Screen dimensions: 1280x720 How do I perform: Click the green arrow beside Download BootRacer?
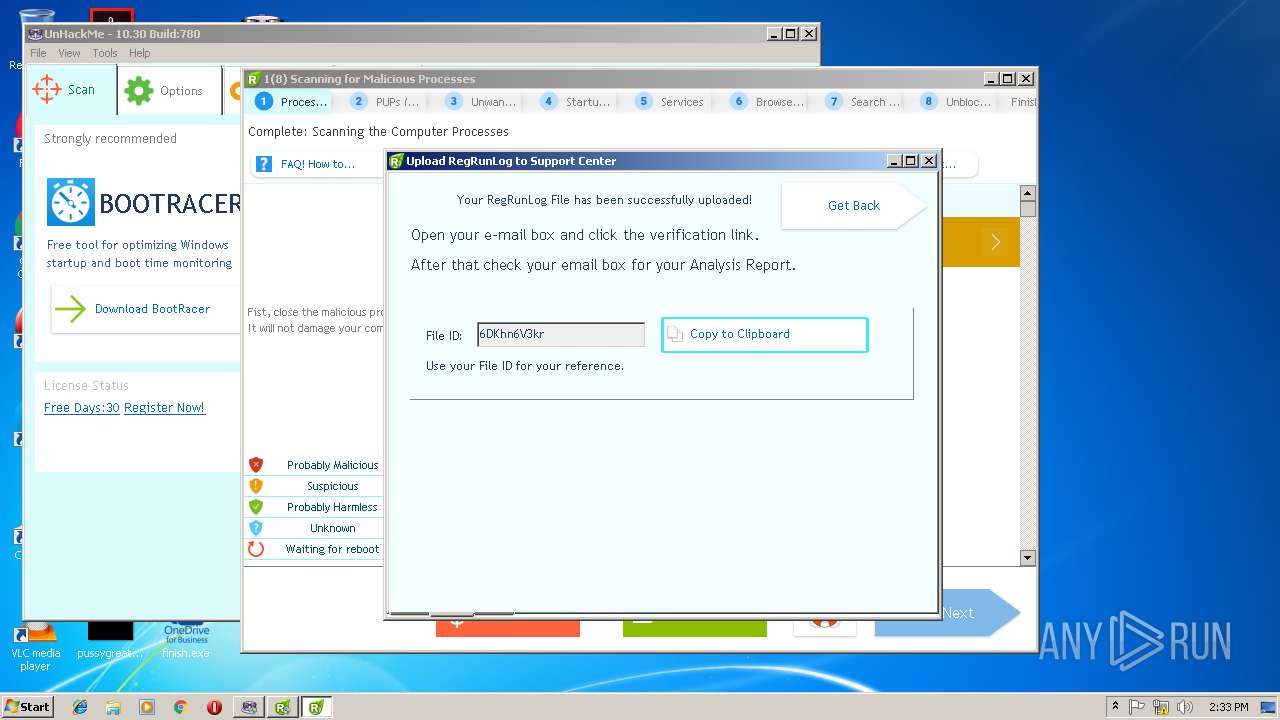click(x=70, y=309)
